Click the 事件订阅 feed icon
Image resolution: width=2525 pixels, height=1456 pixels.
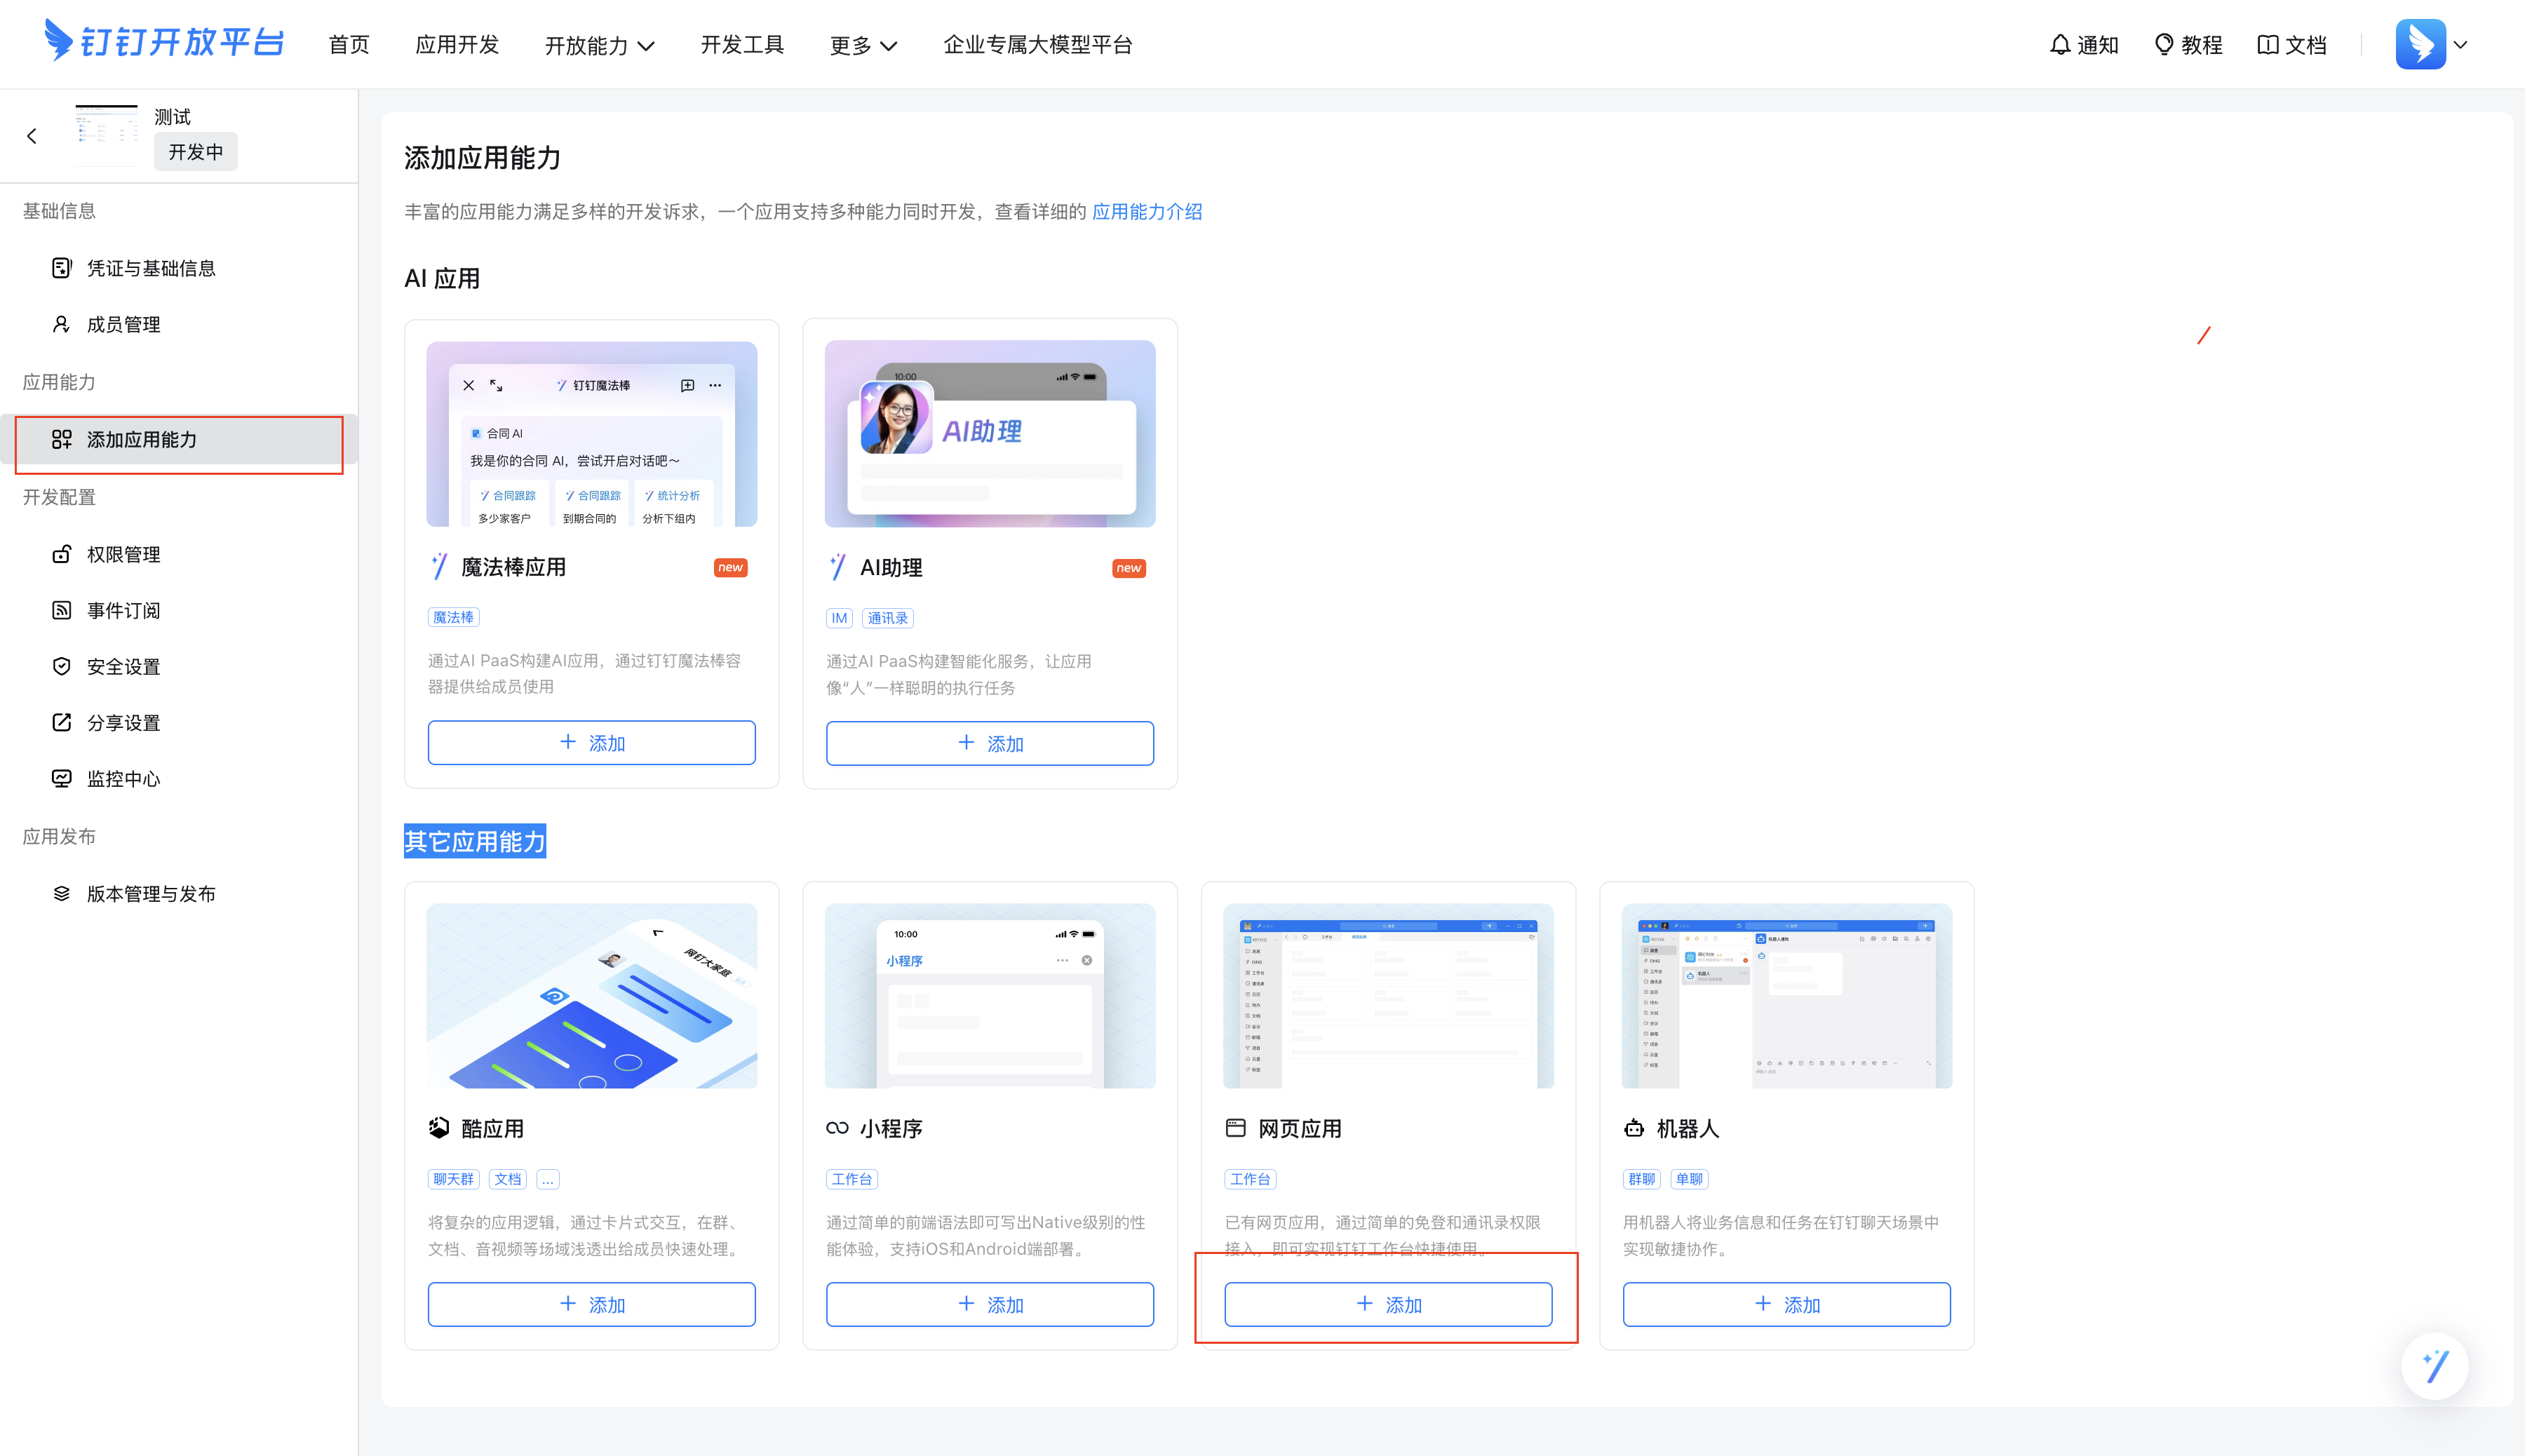click(x=62, y=610)
